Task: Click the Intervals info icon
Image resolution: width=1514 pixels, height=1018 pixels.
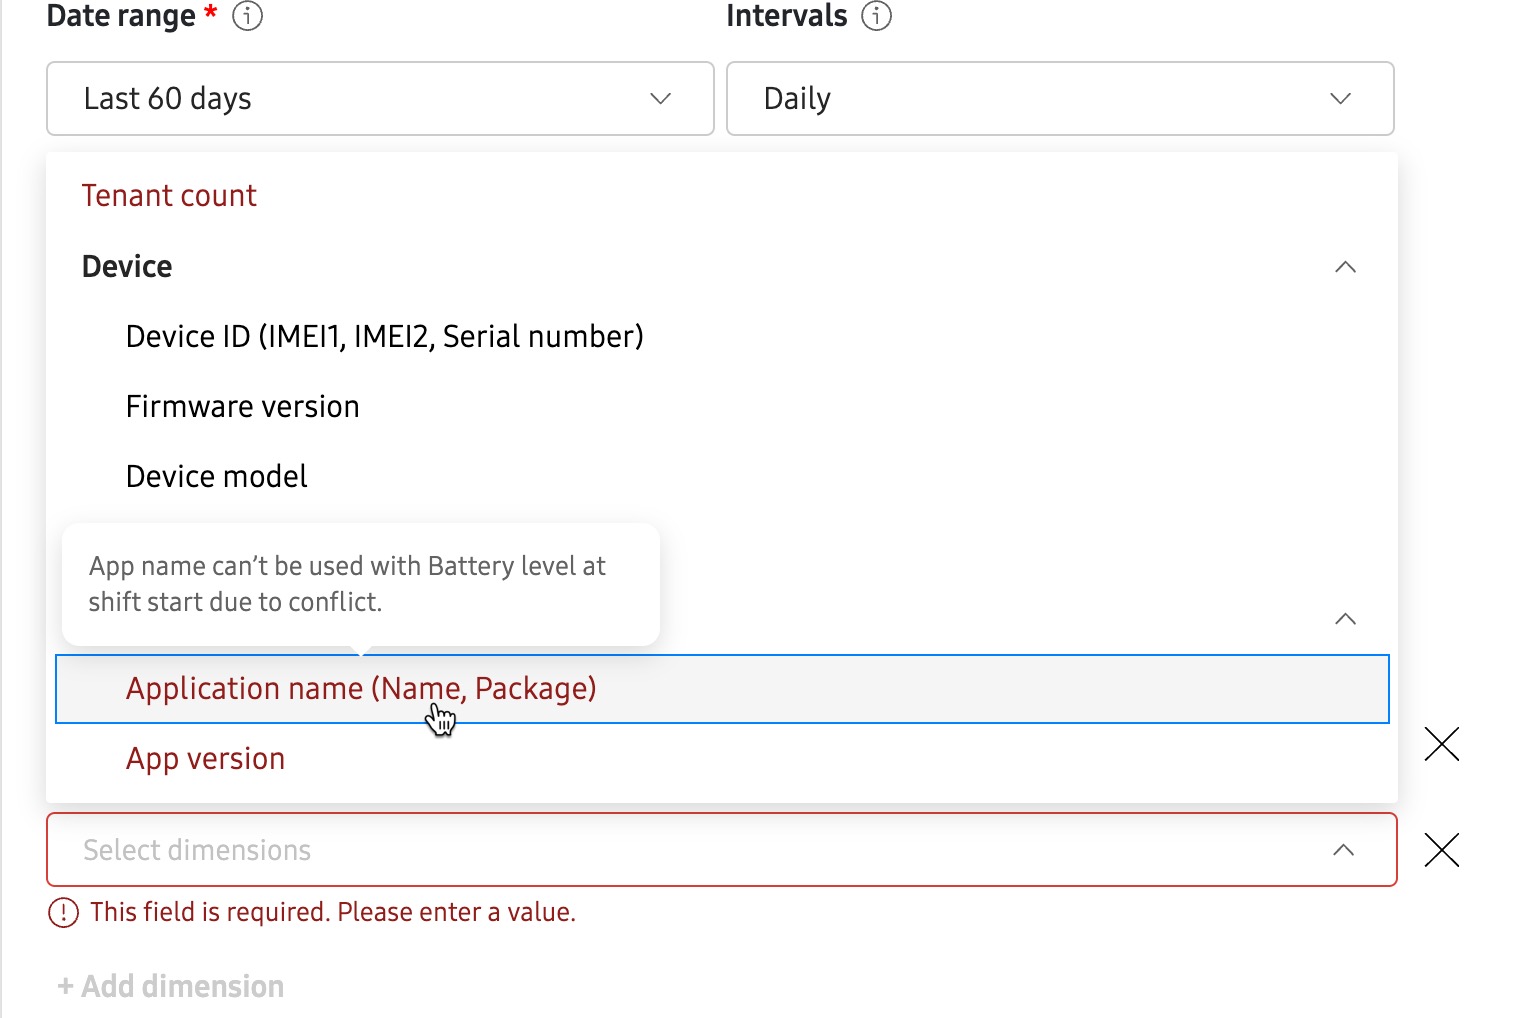Action: click(875, 16)
